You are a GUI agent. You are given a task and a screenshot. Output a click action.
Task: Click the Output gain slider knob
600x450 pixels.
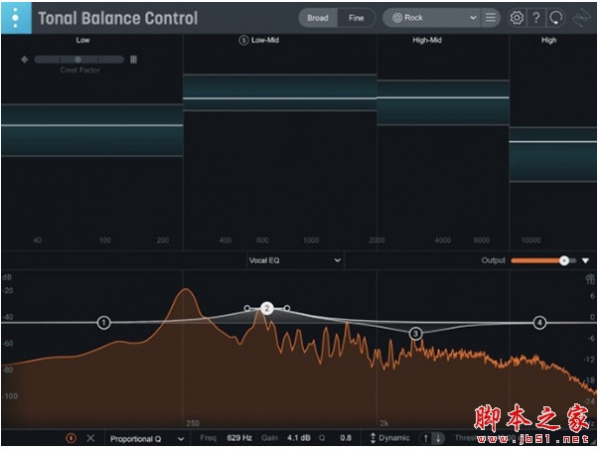[x=564, y=261]
